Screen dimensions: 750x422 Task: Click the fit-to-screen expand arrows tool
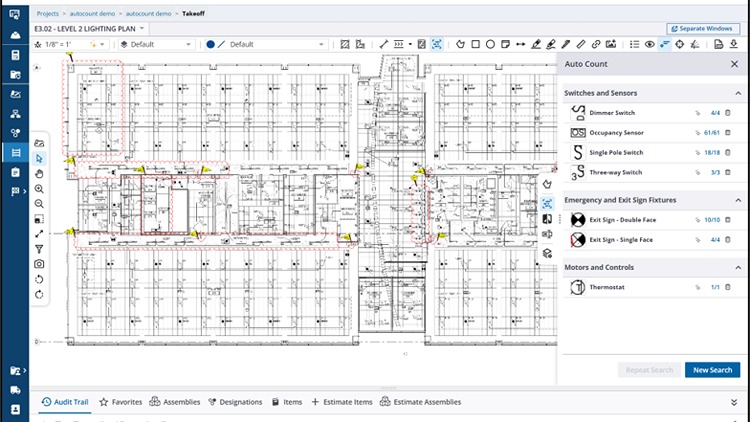(39, 234)
